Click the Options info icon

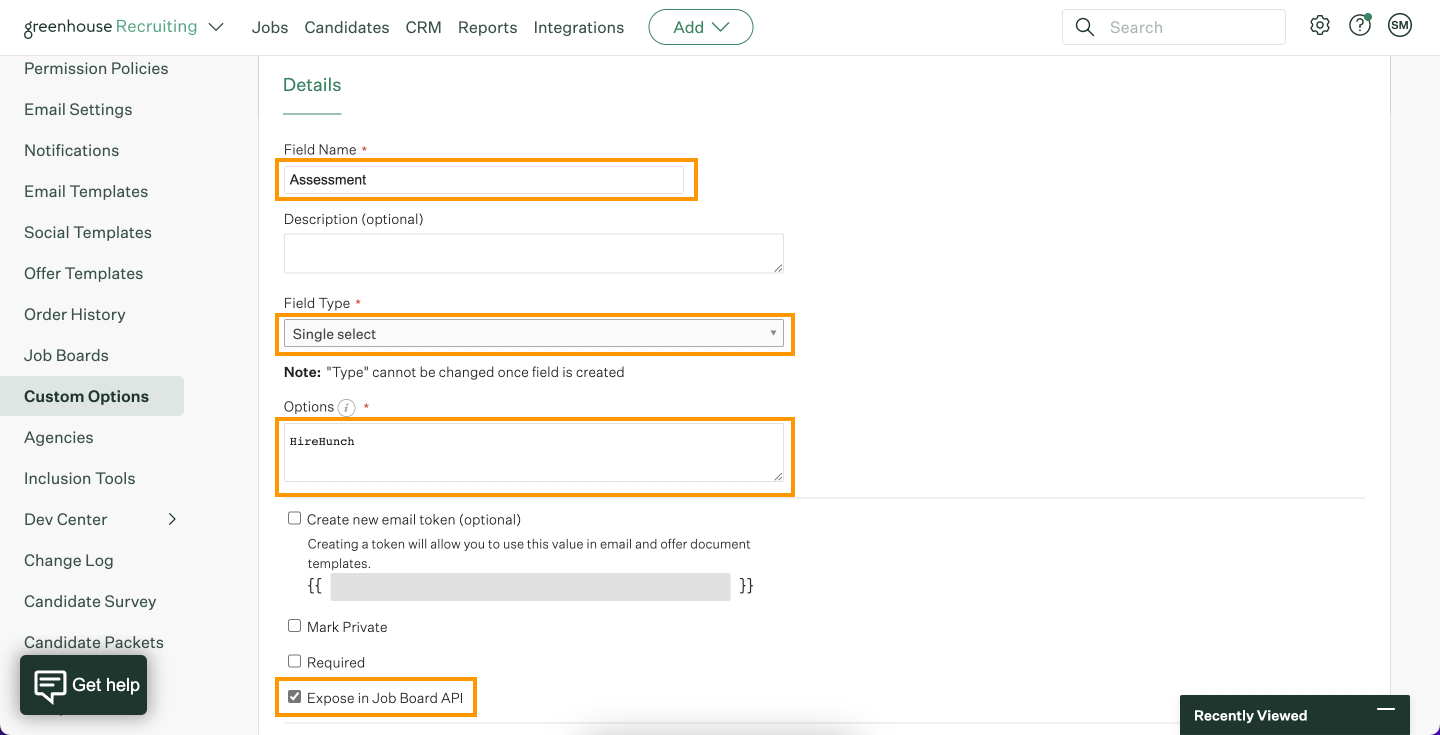click(x=347, y=408)
